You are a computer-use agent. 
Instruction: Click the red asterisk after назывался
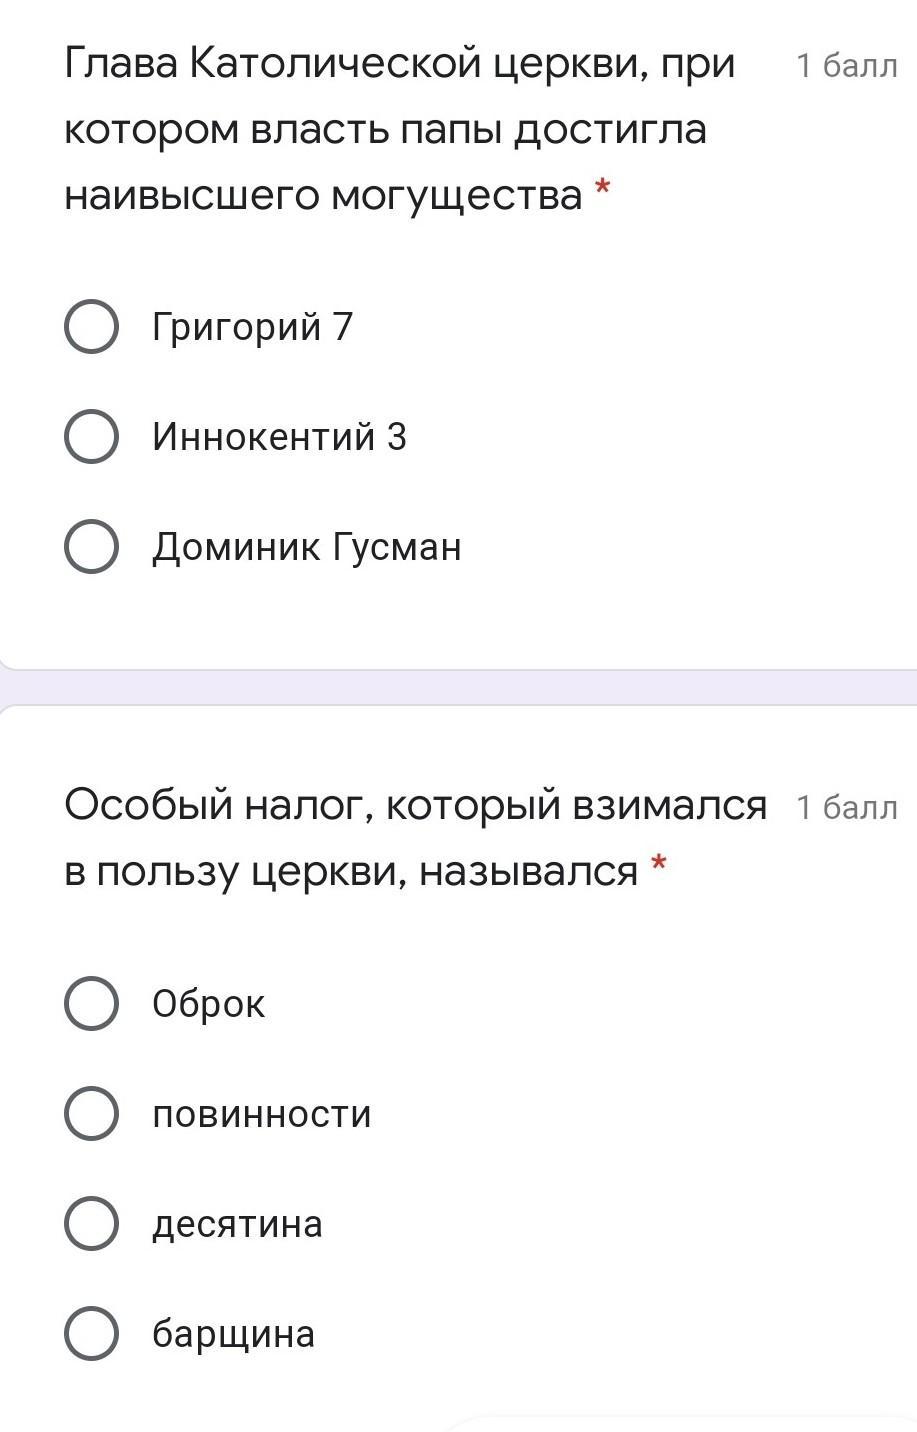point(658,864)
